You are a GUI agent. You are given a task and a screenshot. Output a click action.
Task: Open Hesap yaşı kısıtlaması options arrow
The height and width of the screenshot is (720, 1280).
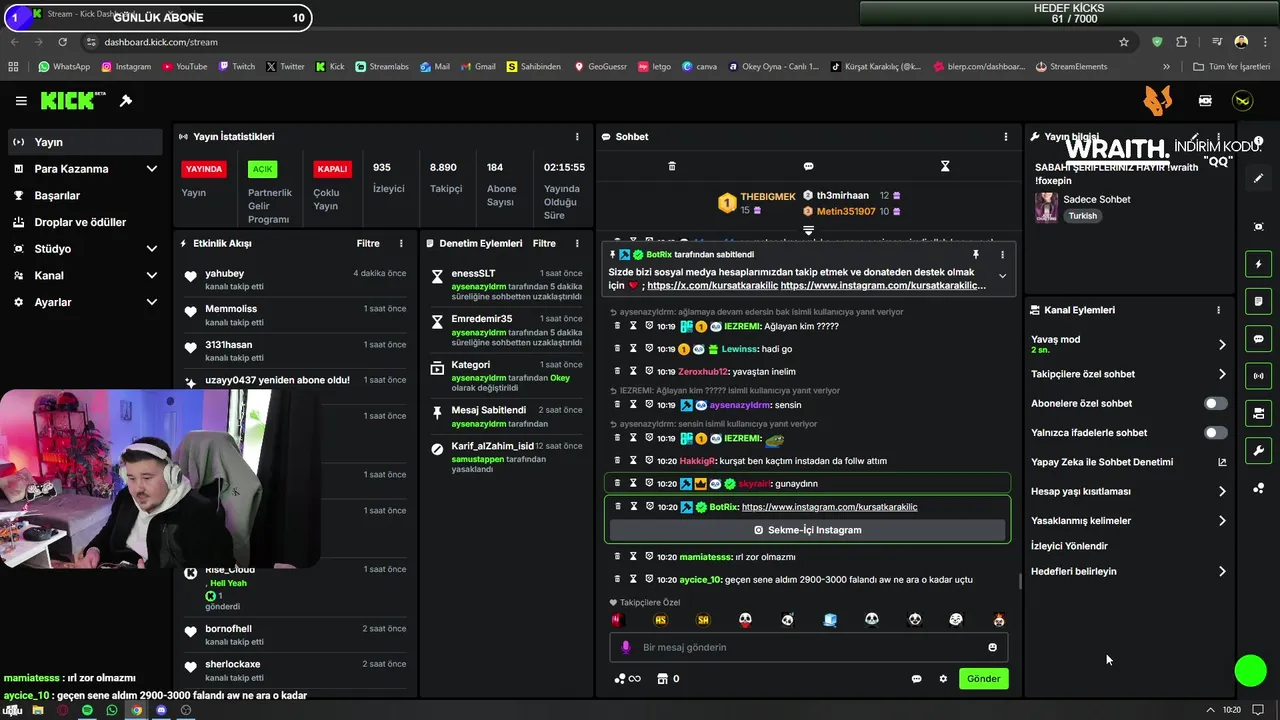[1222, 492]
